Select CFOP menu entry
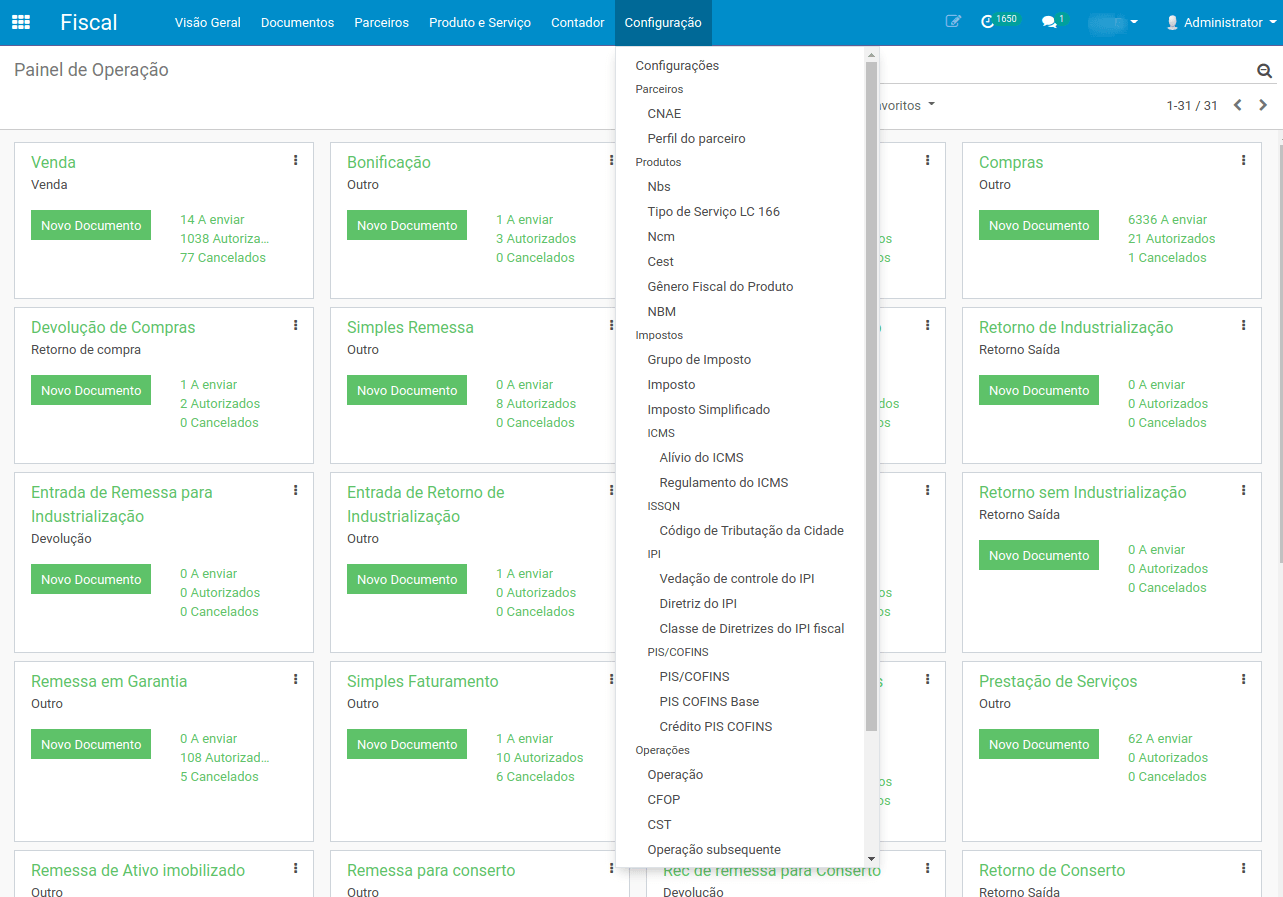 pos(664,800)
